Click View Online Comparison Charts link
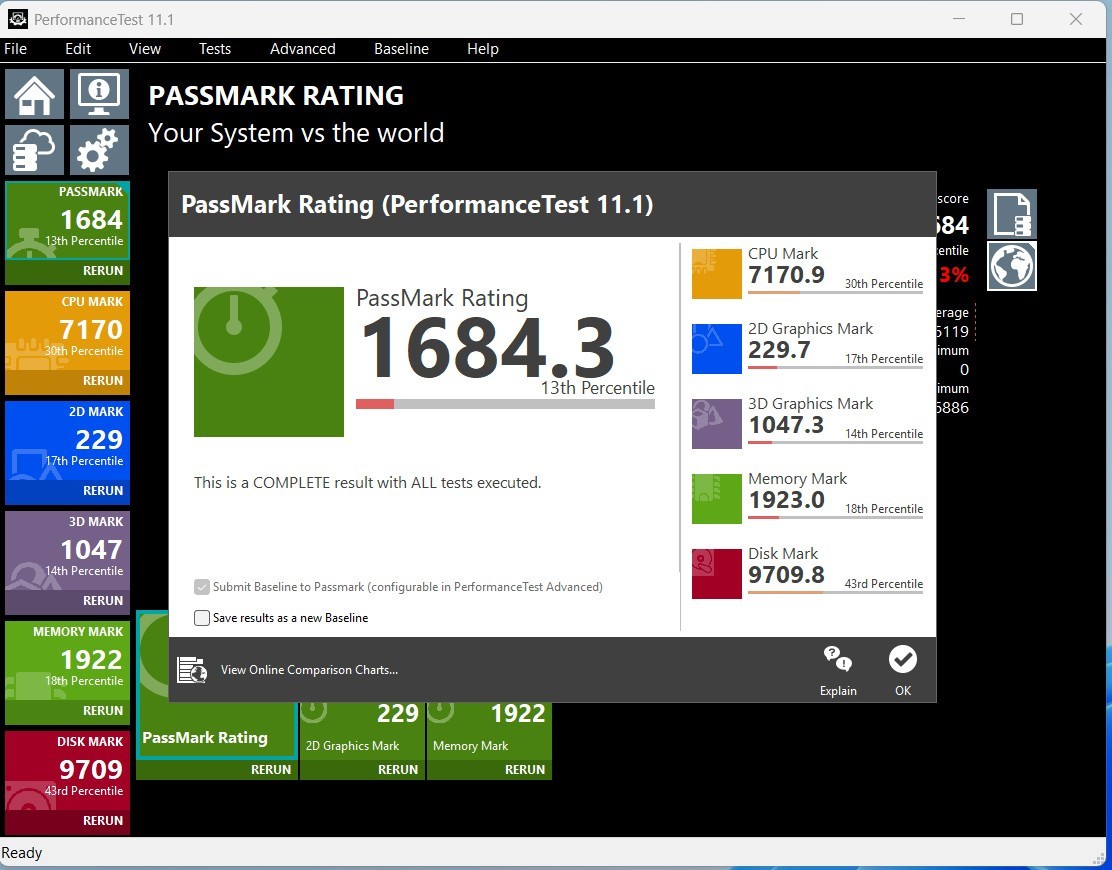 point(309,669)
